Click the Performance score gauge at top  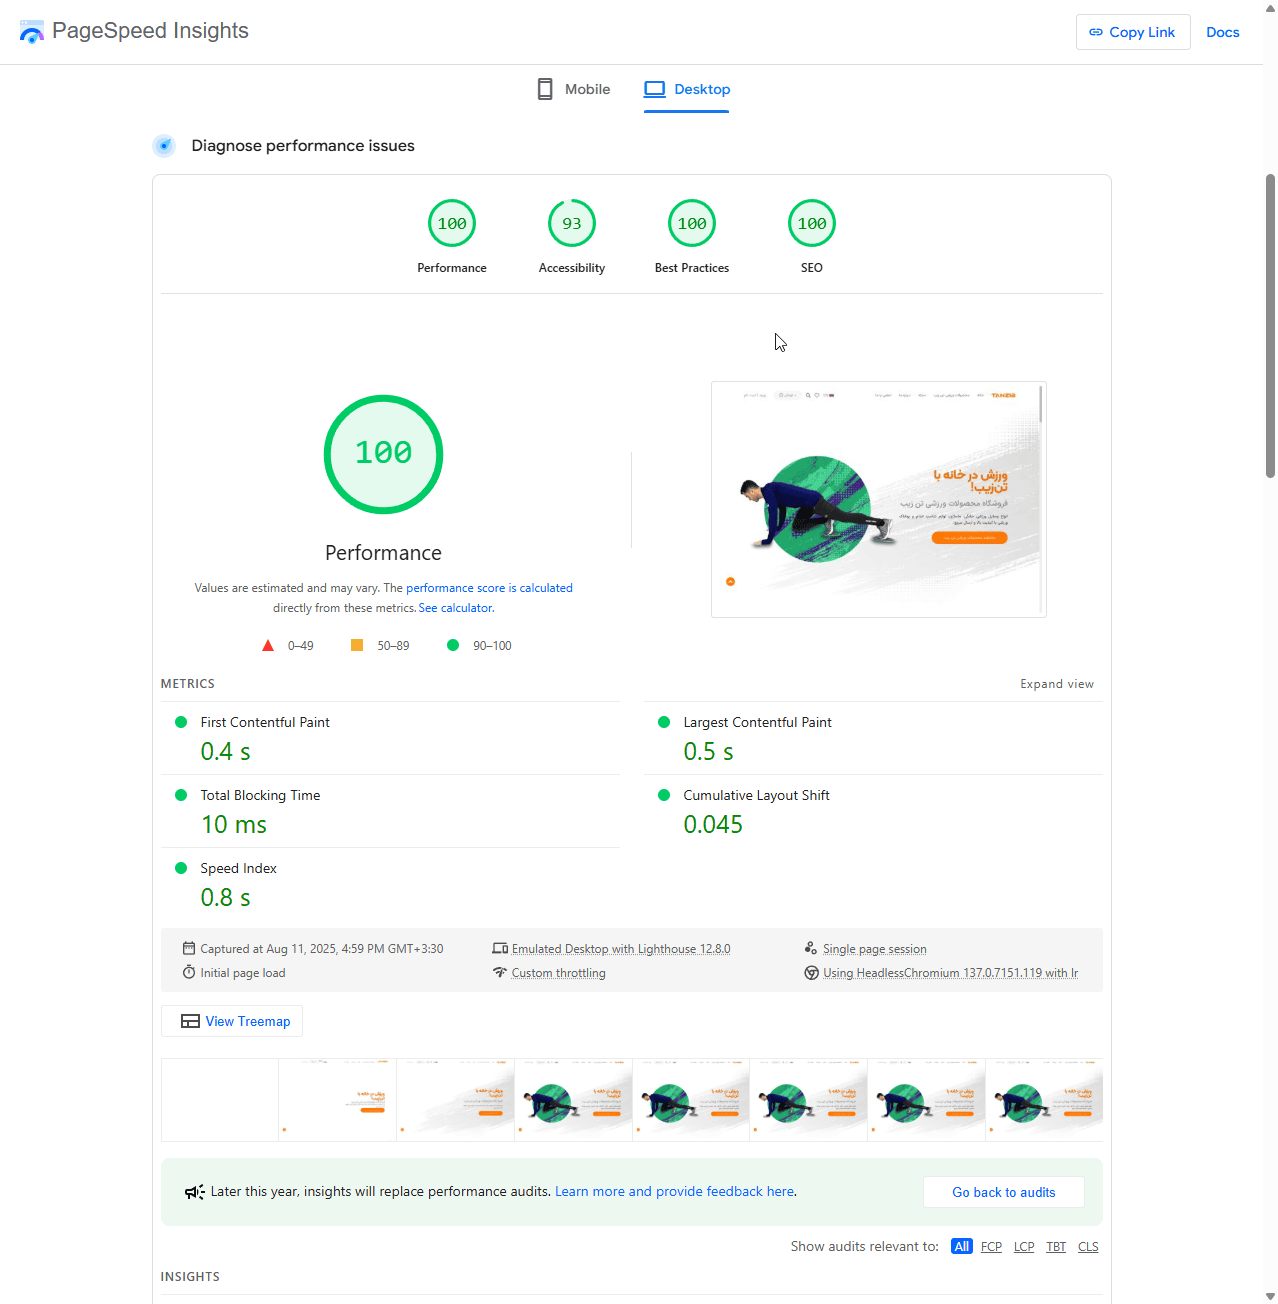coord(452,224)
